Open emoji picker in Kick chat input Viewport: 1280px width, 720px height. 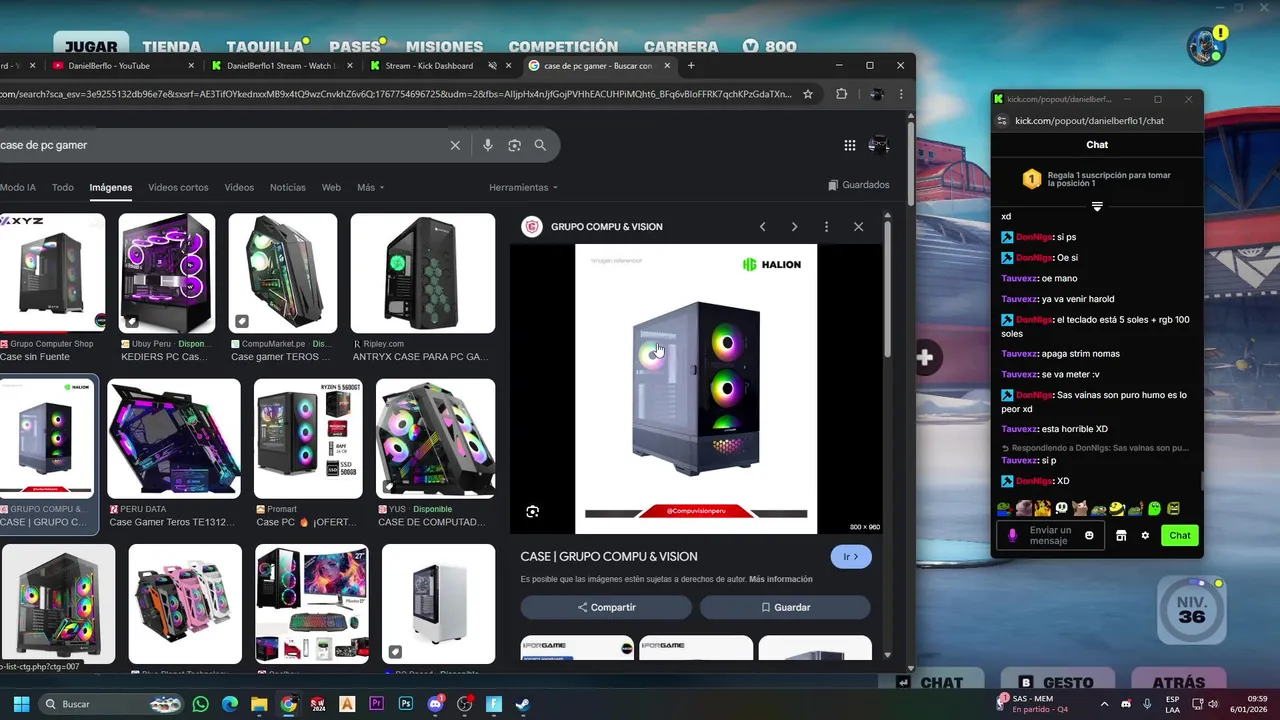pyautogui.click(x=1089, y=536)
